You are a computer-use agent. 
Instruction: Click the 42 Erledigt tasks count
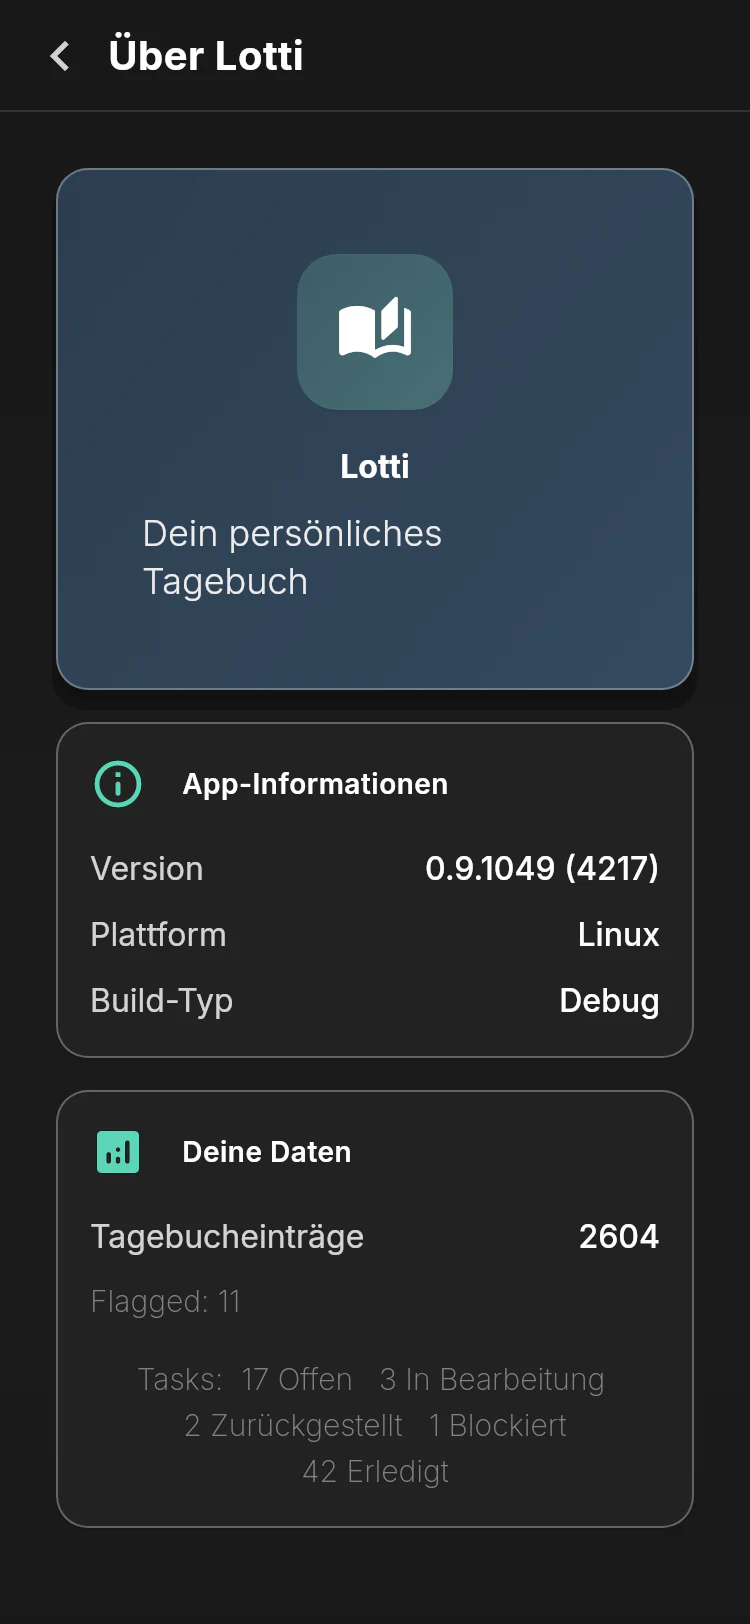tap(376, 1471)
